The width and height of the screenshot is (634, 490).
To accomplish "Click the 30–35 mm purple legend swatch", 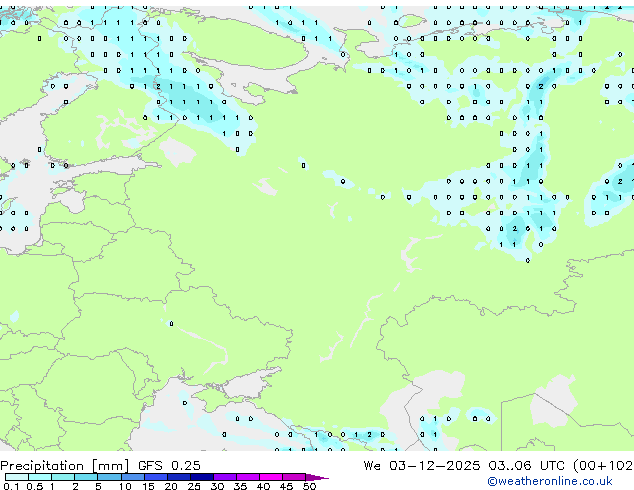I will (x=224, y=477).
